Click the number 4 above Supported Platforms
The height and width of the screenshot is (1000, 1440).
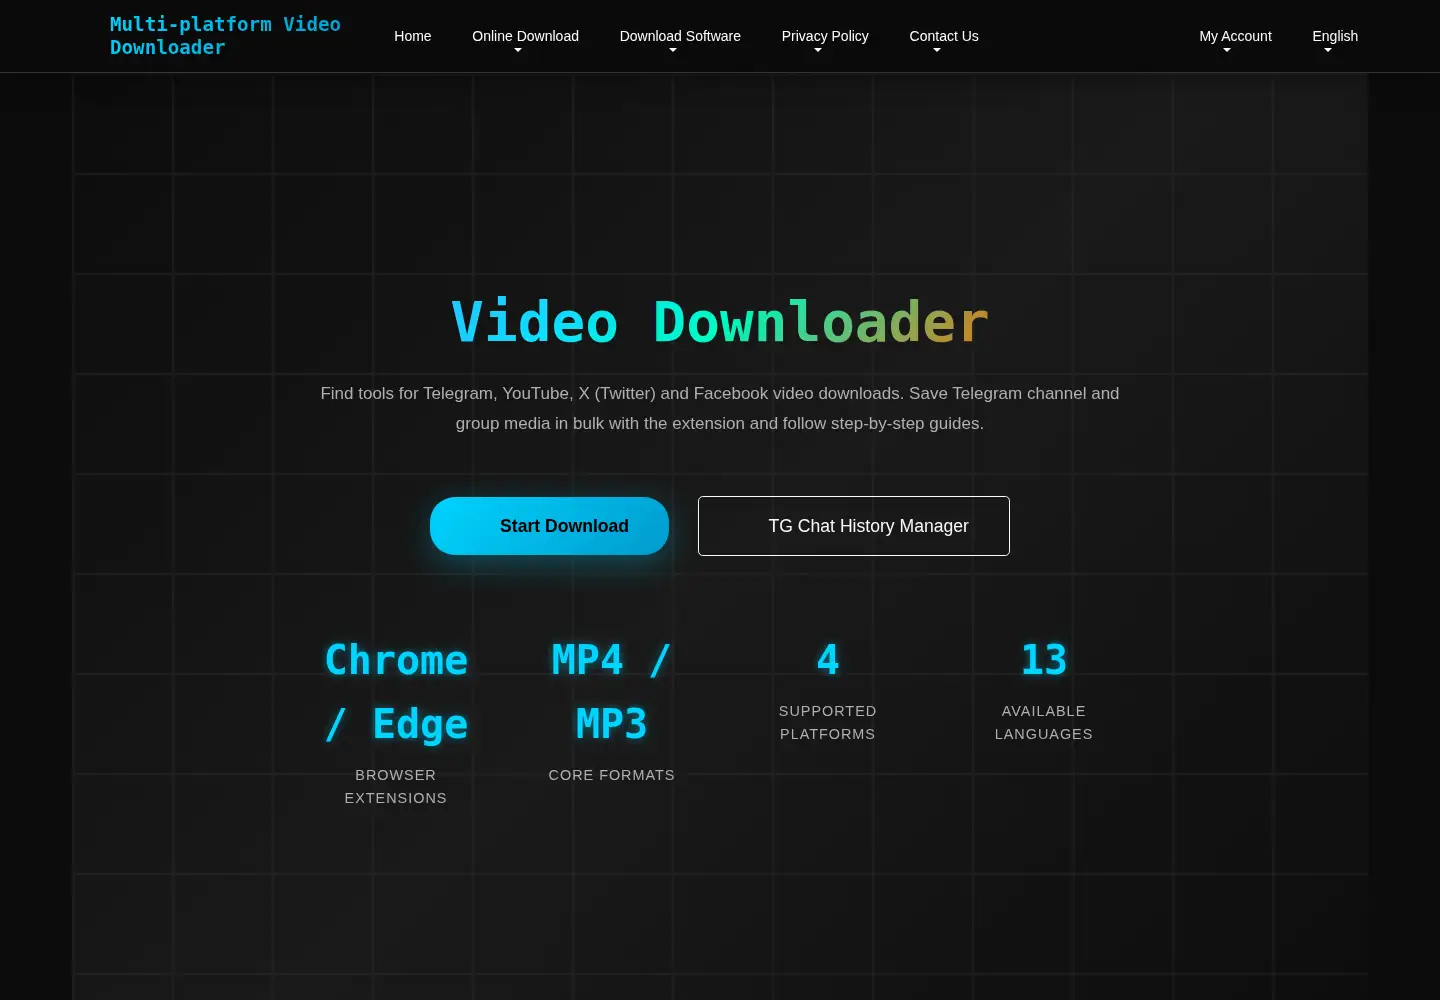(x=828, y=660)
